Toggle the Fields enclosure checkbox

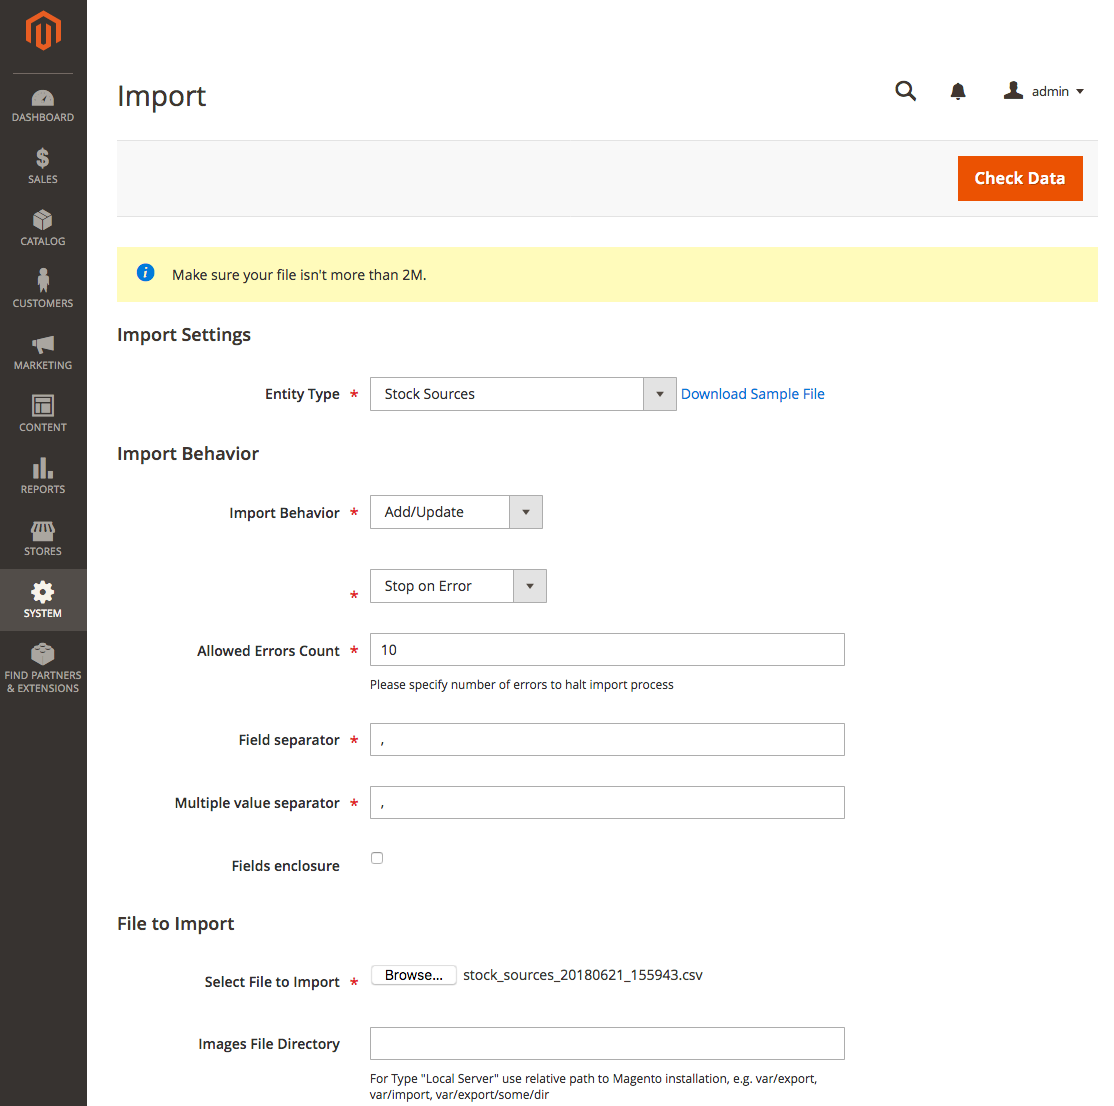(x=377, y=858)
